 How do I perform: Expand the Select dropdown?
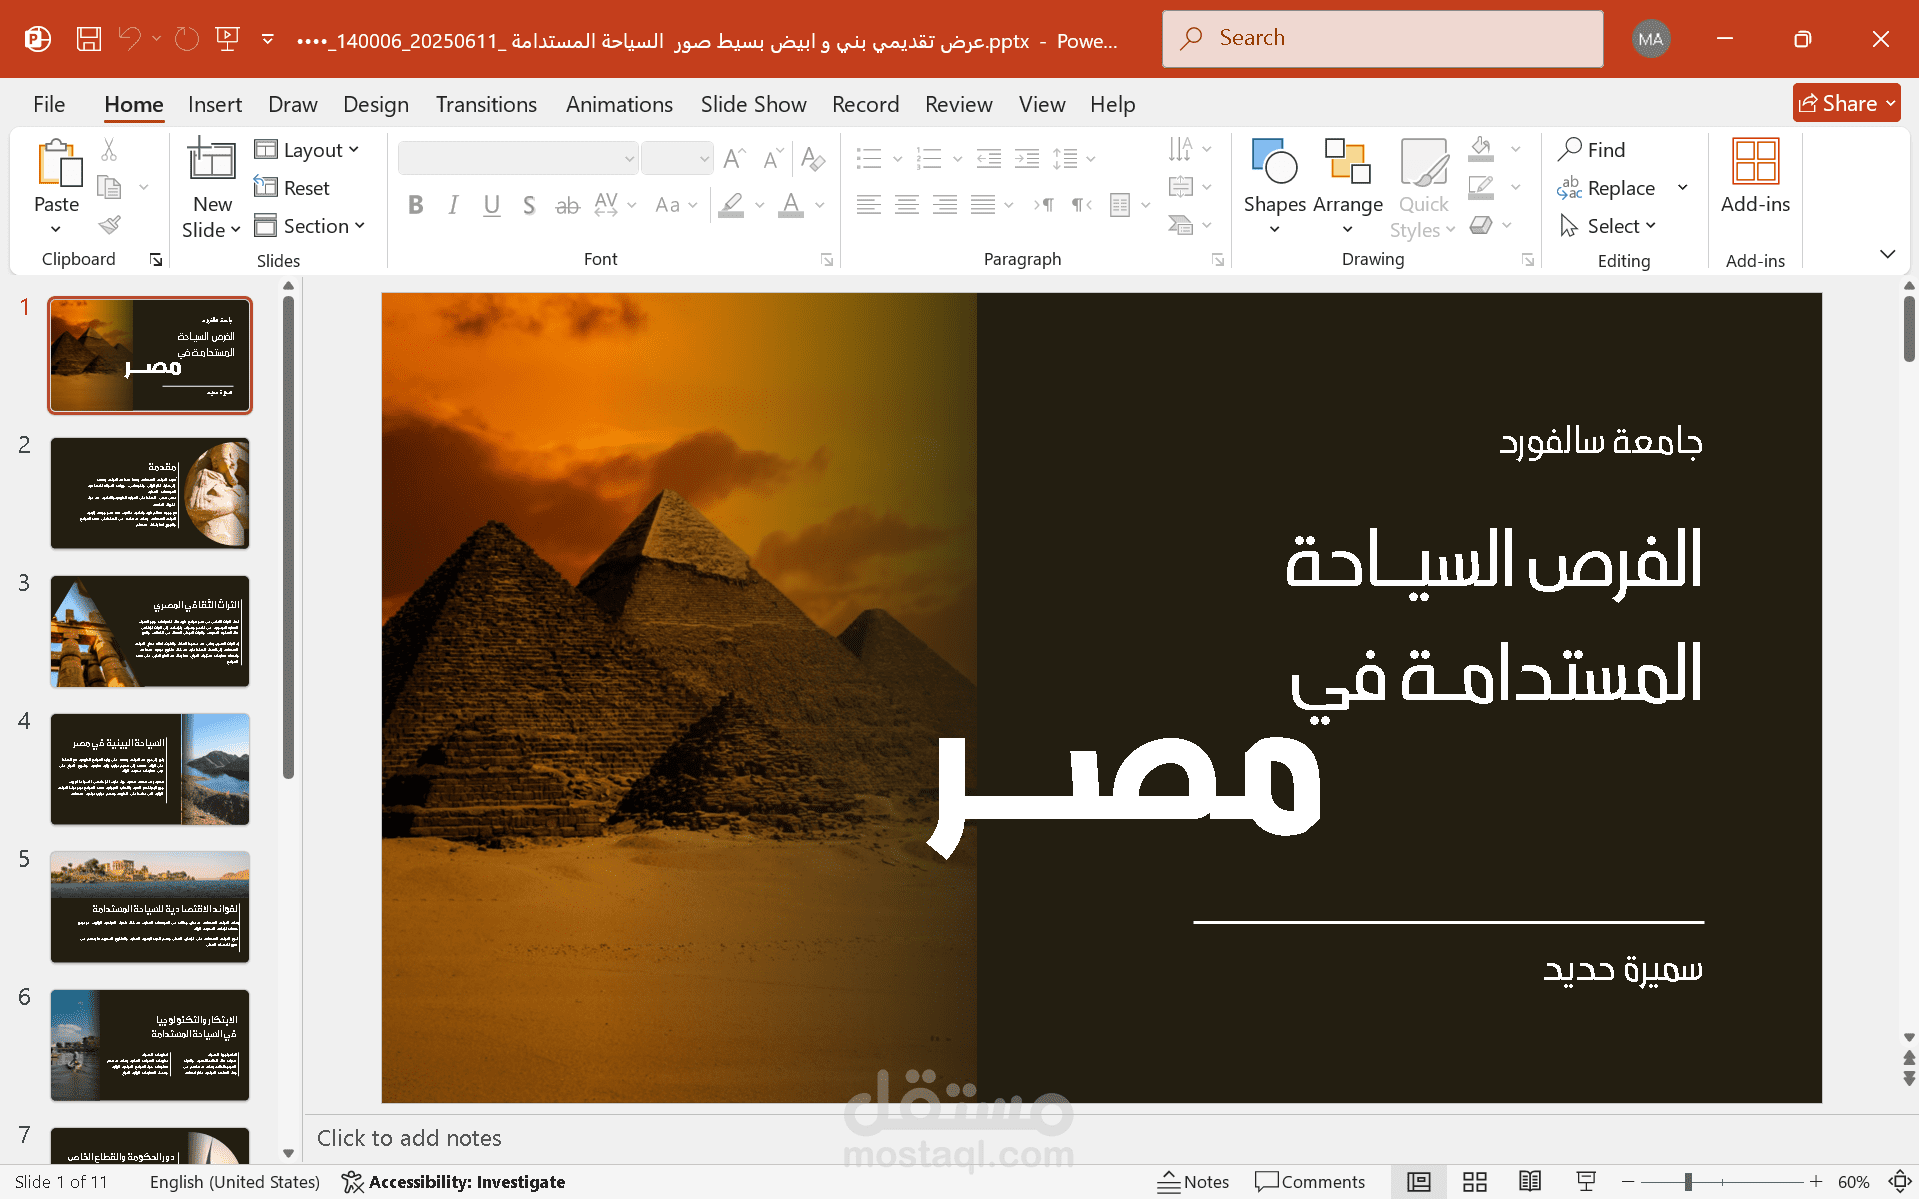point(1608,226)
